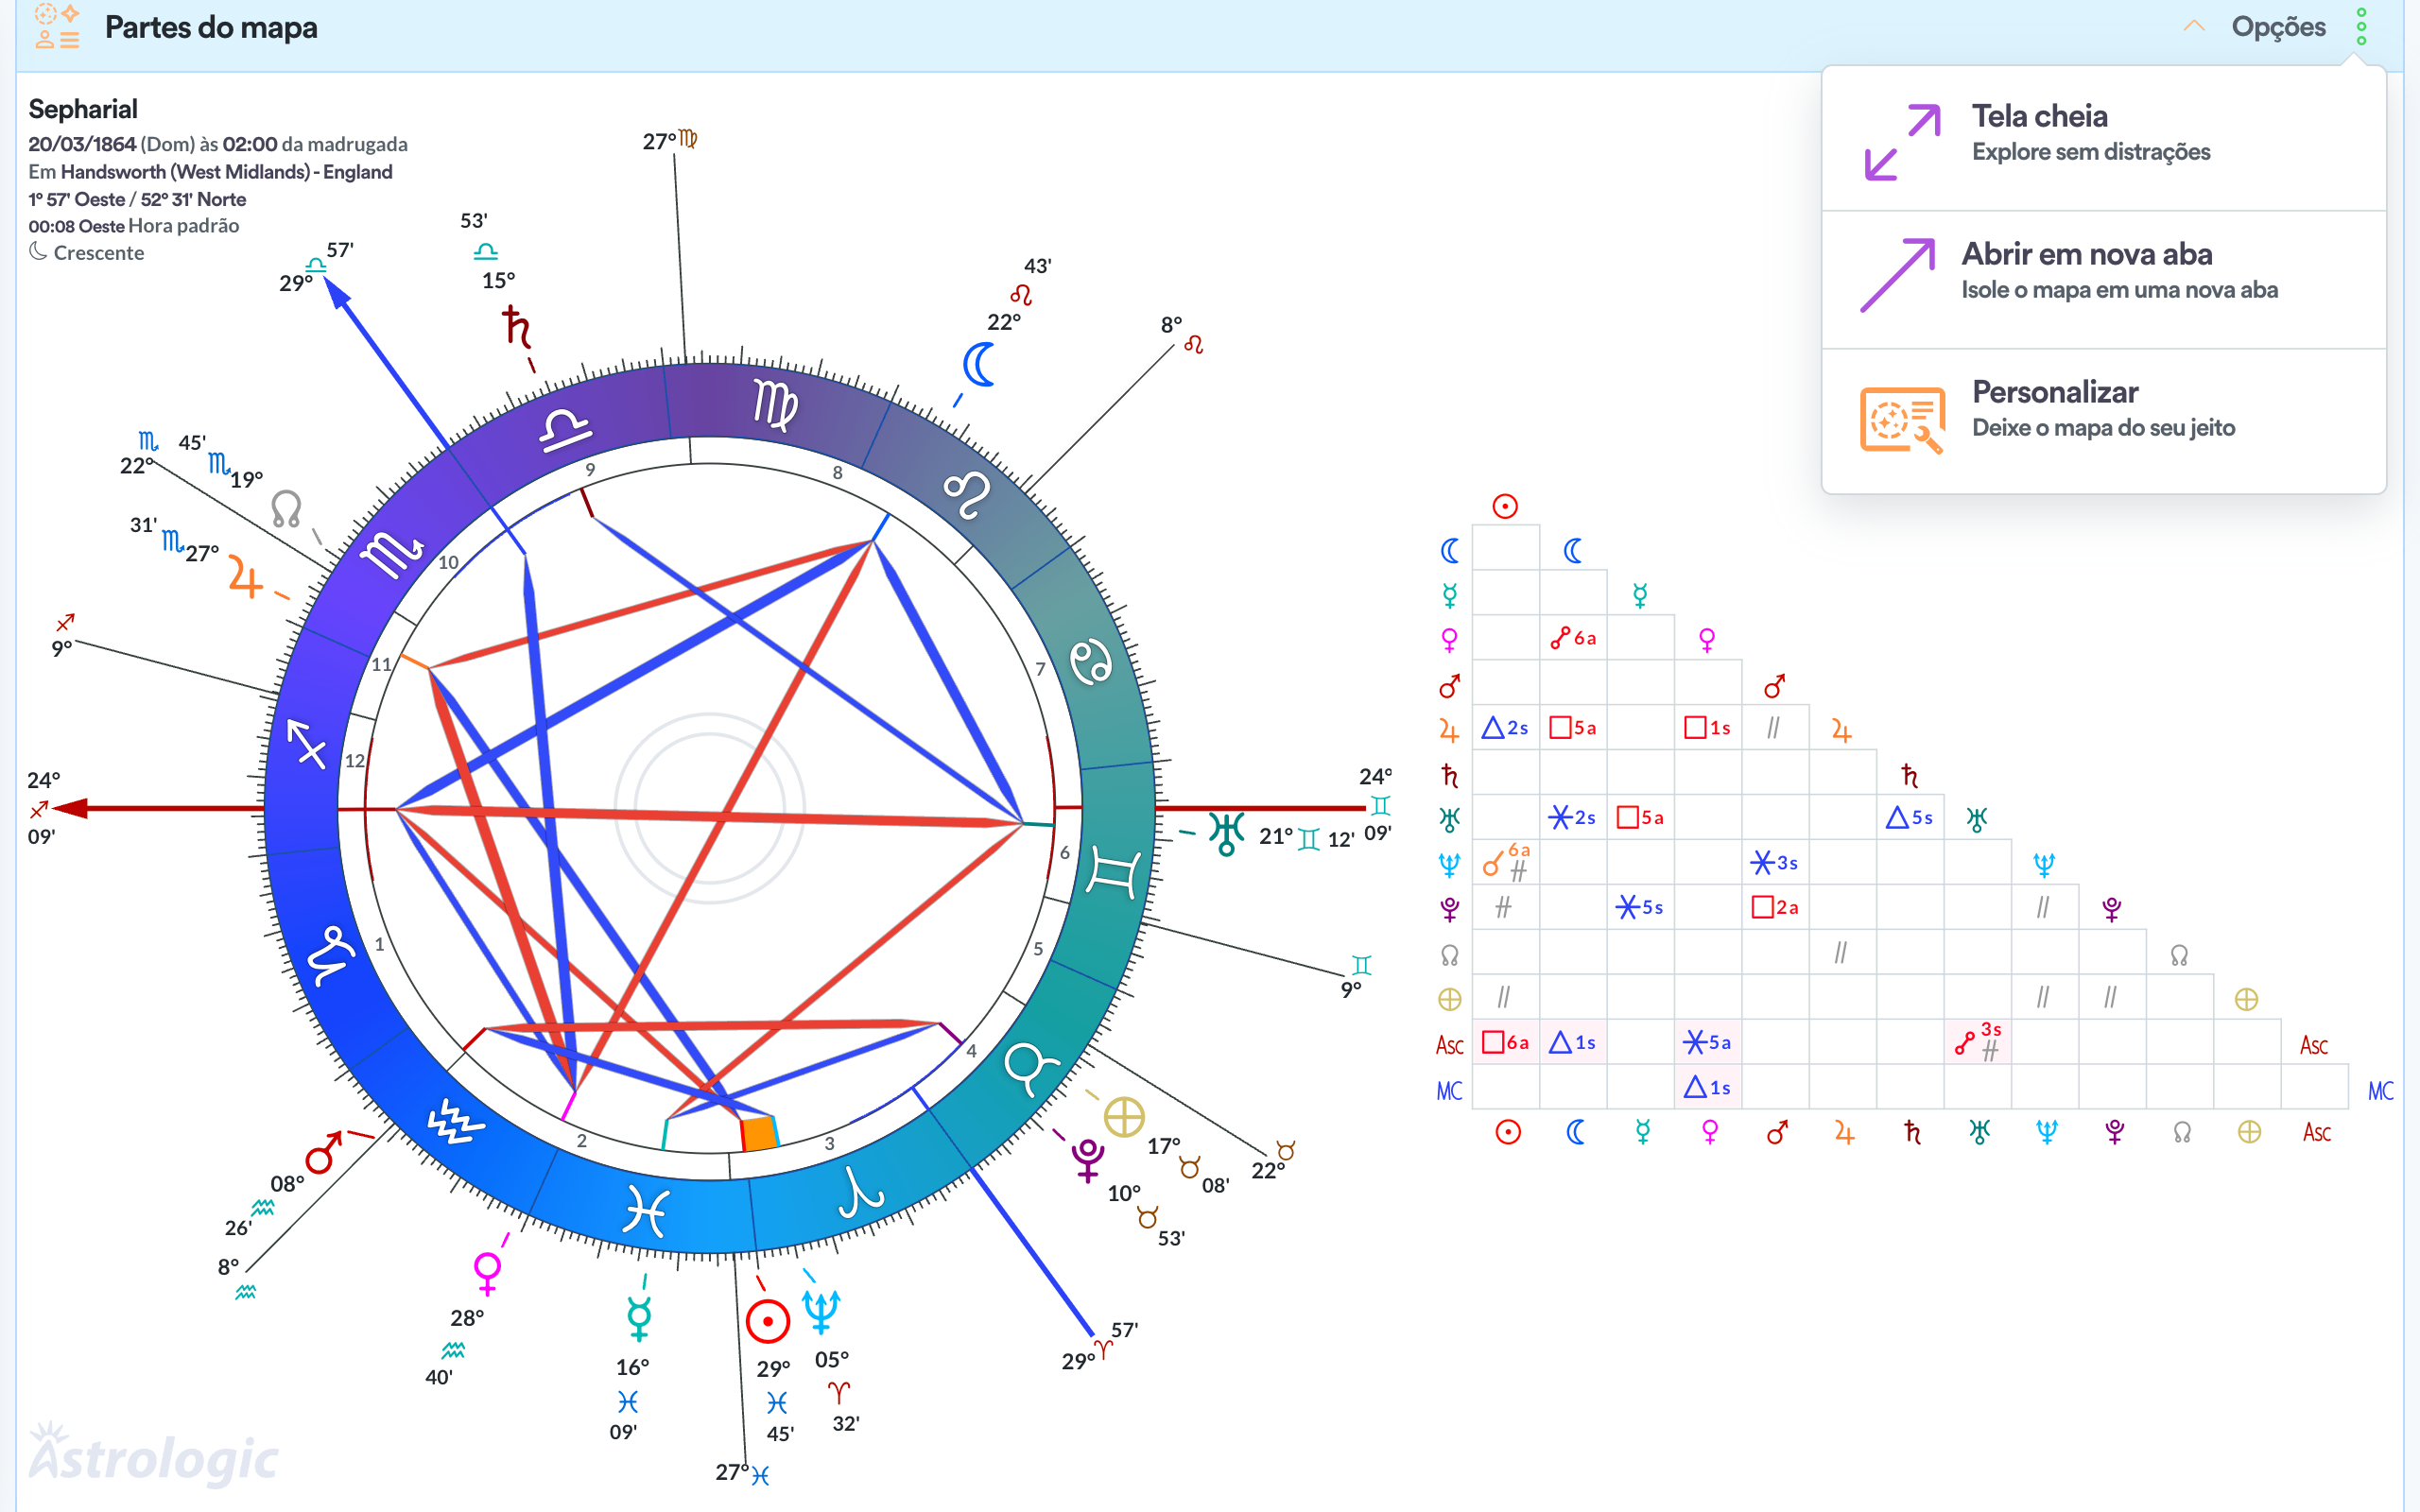Click the Sun glyph below the wheel
Image resolution: width=2420 pixels, height=1512 pixels.
pos(767,1322)
